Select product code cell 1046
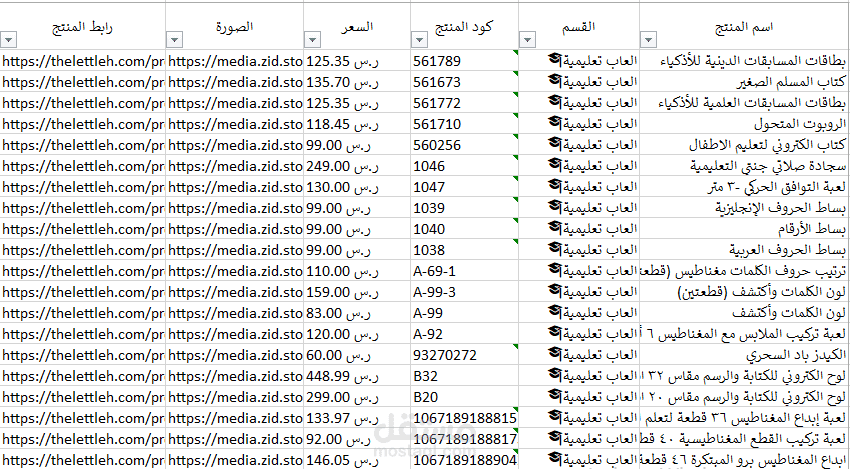This screenshot has width=850, height=469. pyautogui.click(x=465, y=166)
